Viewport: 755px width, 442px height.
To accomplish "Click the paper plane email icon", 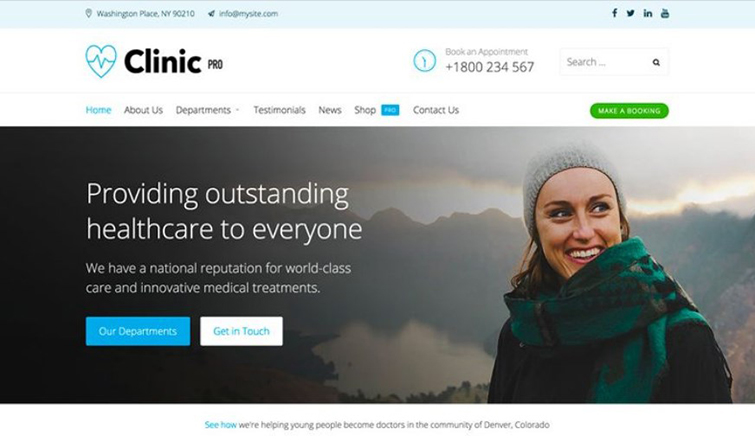I will tap(211, 13).
